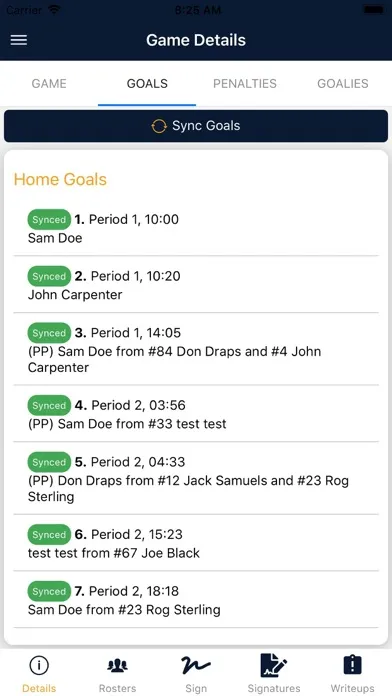This screenshot has height=696, width=392.
Task: Select goal 4 at Period 2, 03:56
Action: click(x=196, y=414)
